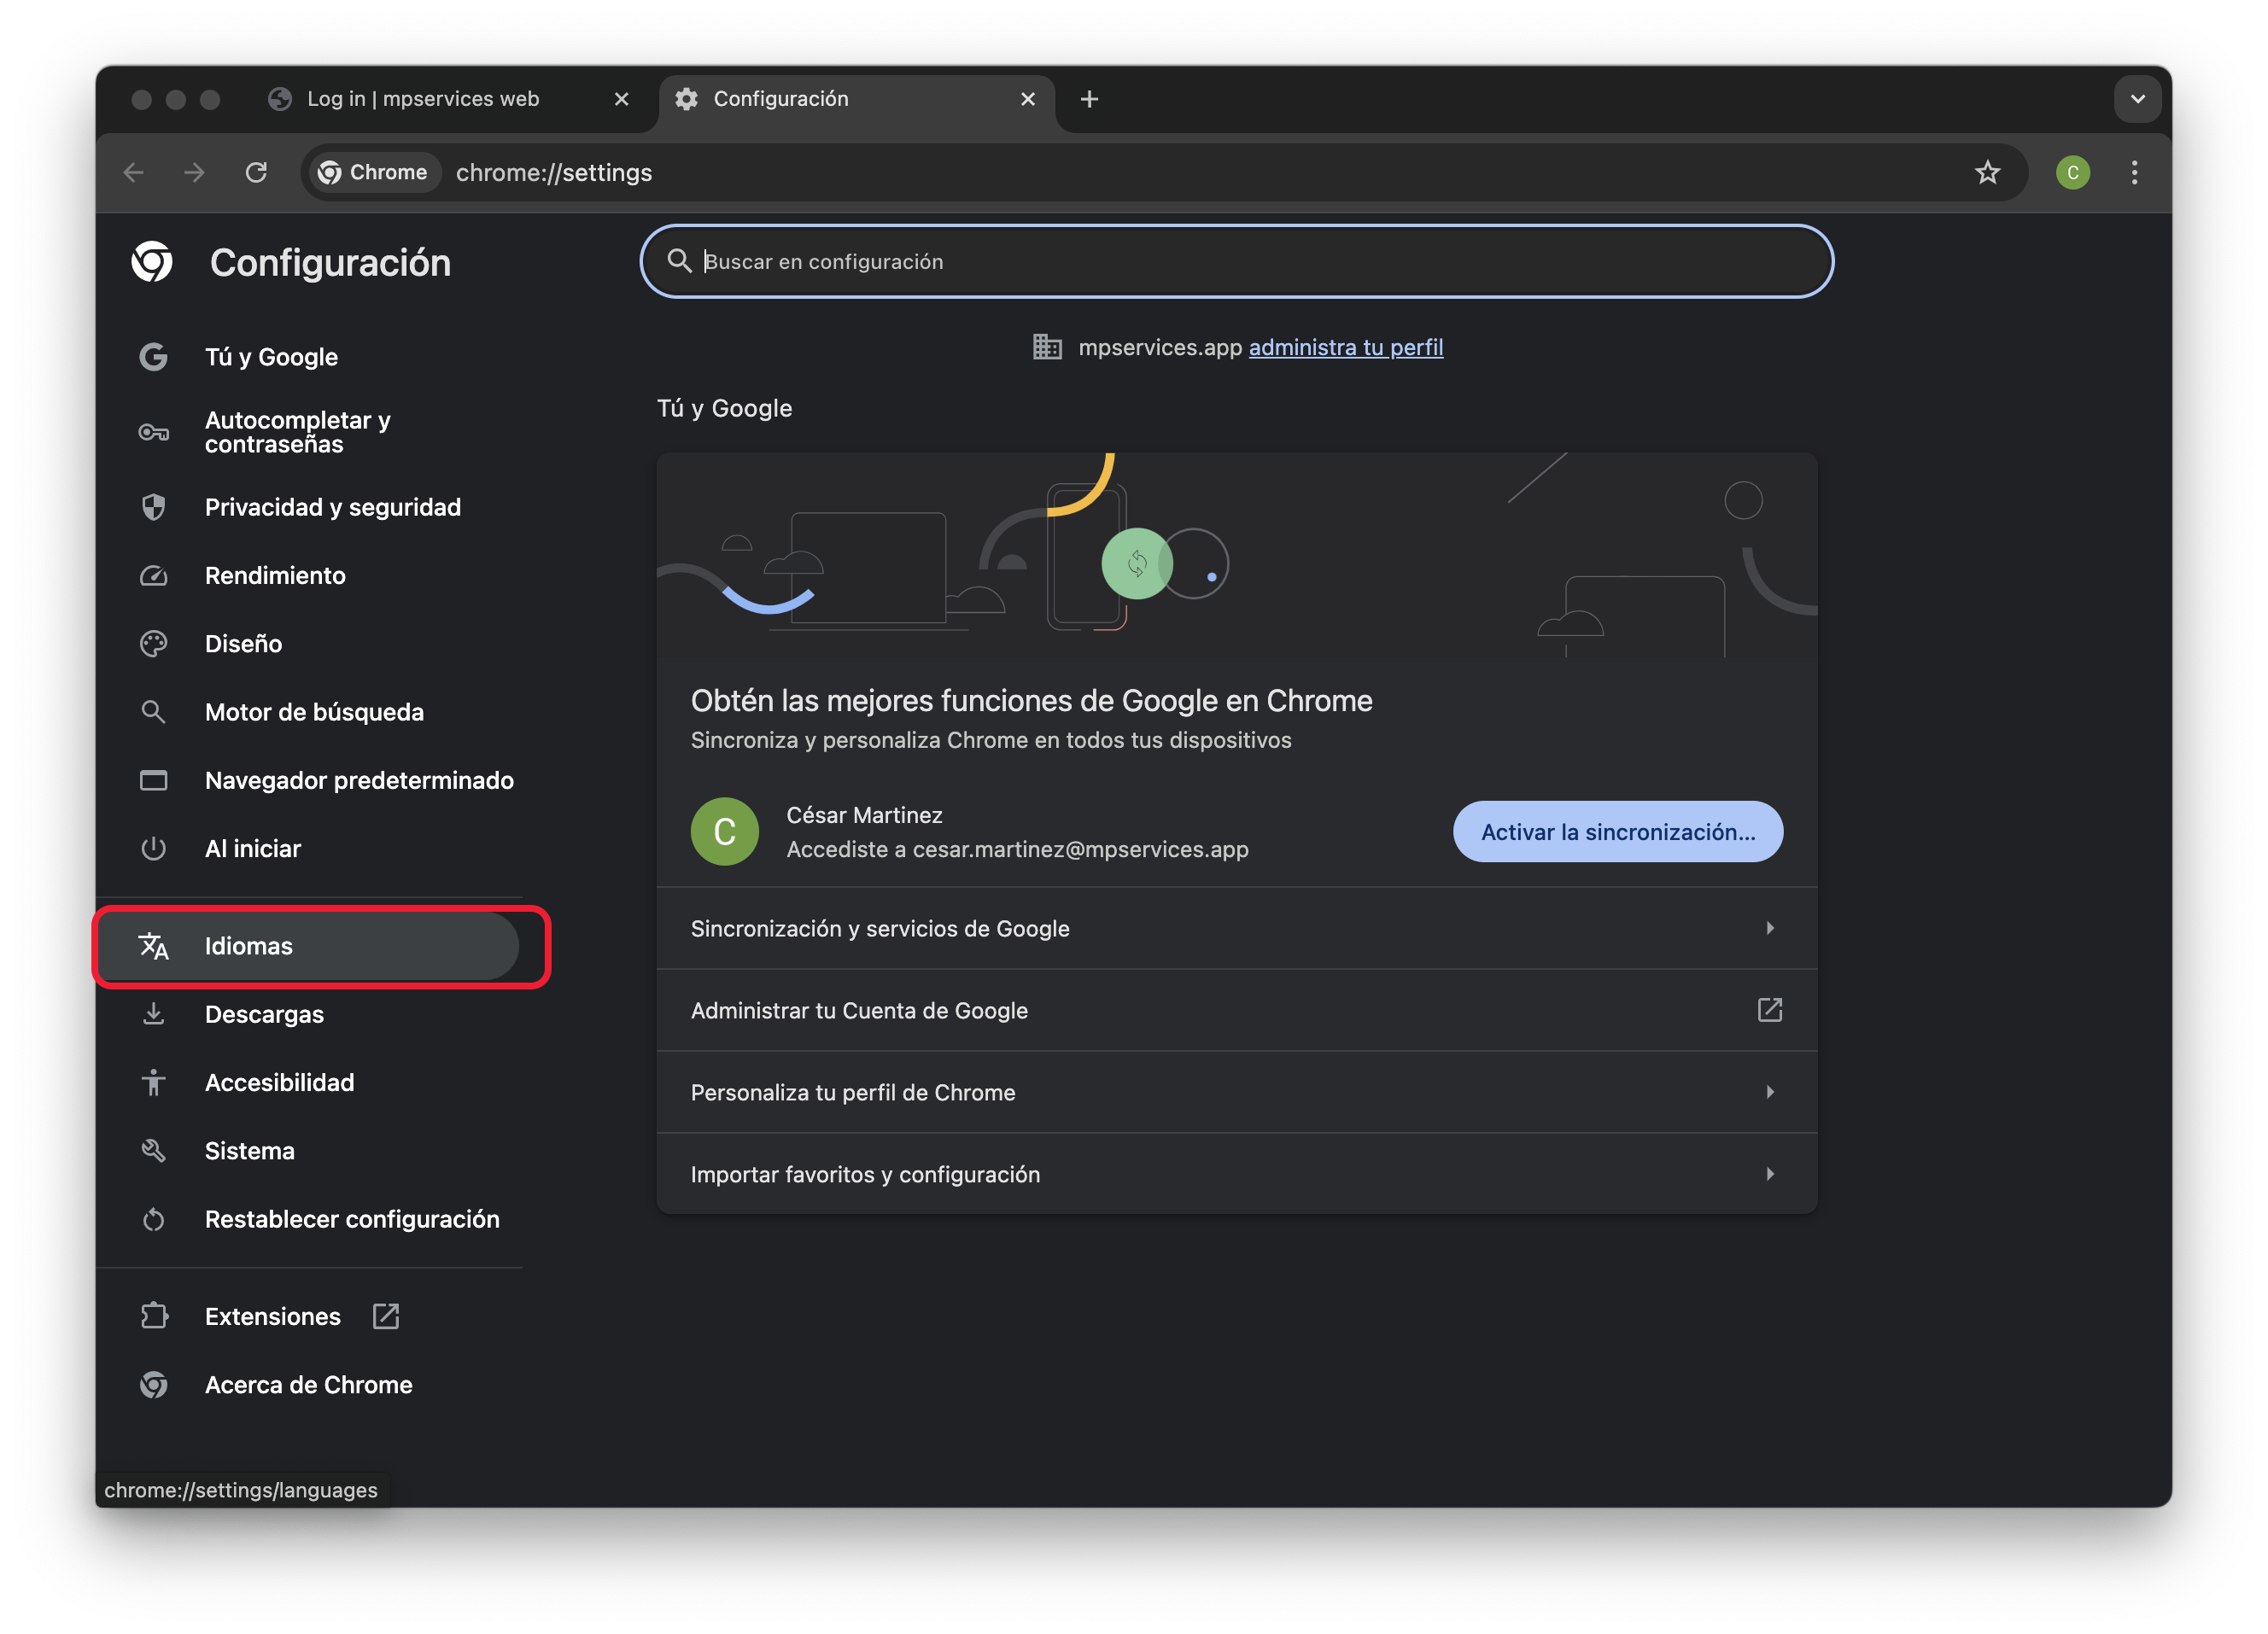Open external link icon for Cuenta de Google
Screen dimensions: 2268x1634
1769,1010
